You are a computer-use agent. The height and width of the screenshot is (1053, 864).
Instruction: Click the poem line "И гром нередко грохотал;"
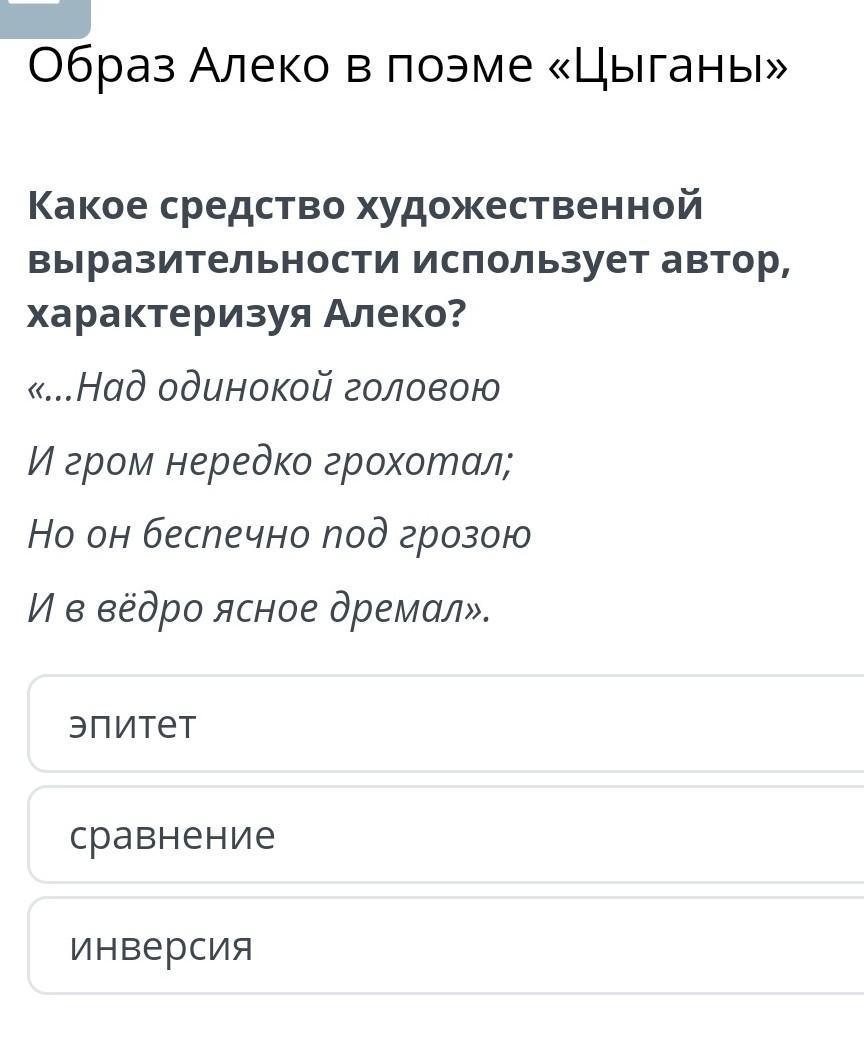click(271, 462)
